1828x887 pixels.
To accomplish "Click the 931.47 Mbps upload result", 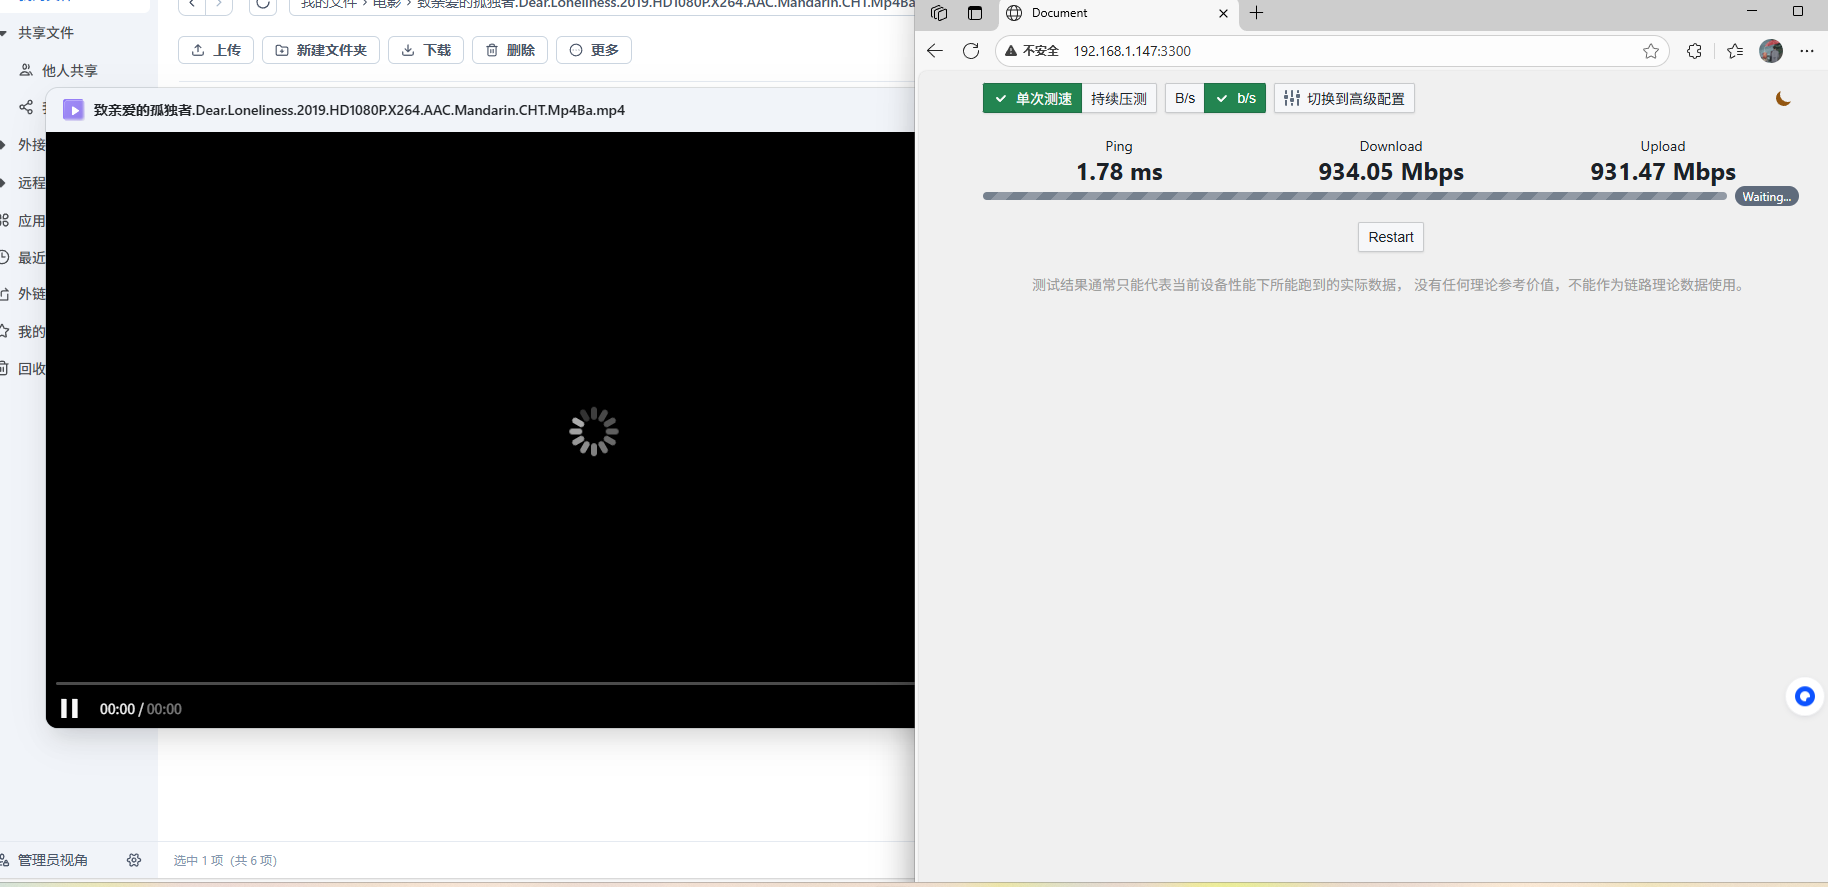I will [1663, 172].
